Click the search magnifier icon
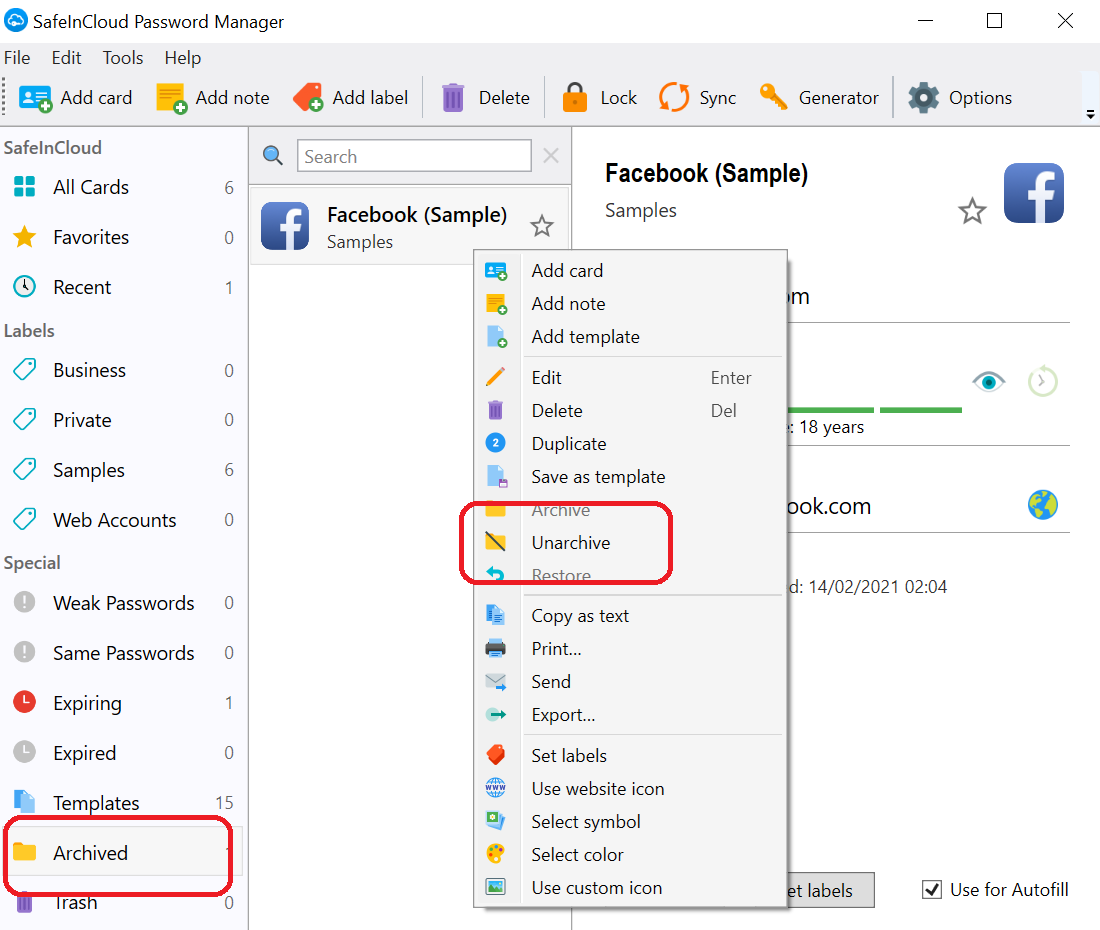Viewport: 1100px width, 930px height. [272, 156]
